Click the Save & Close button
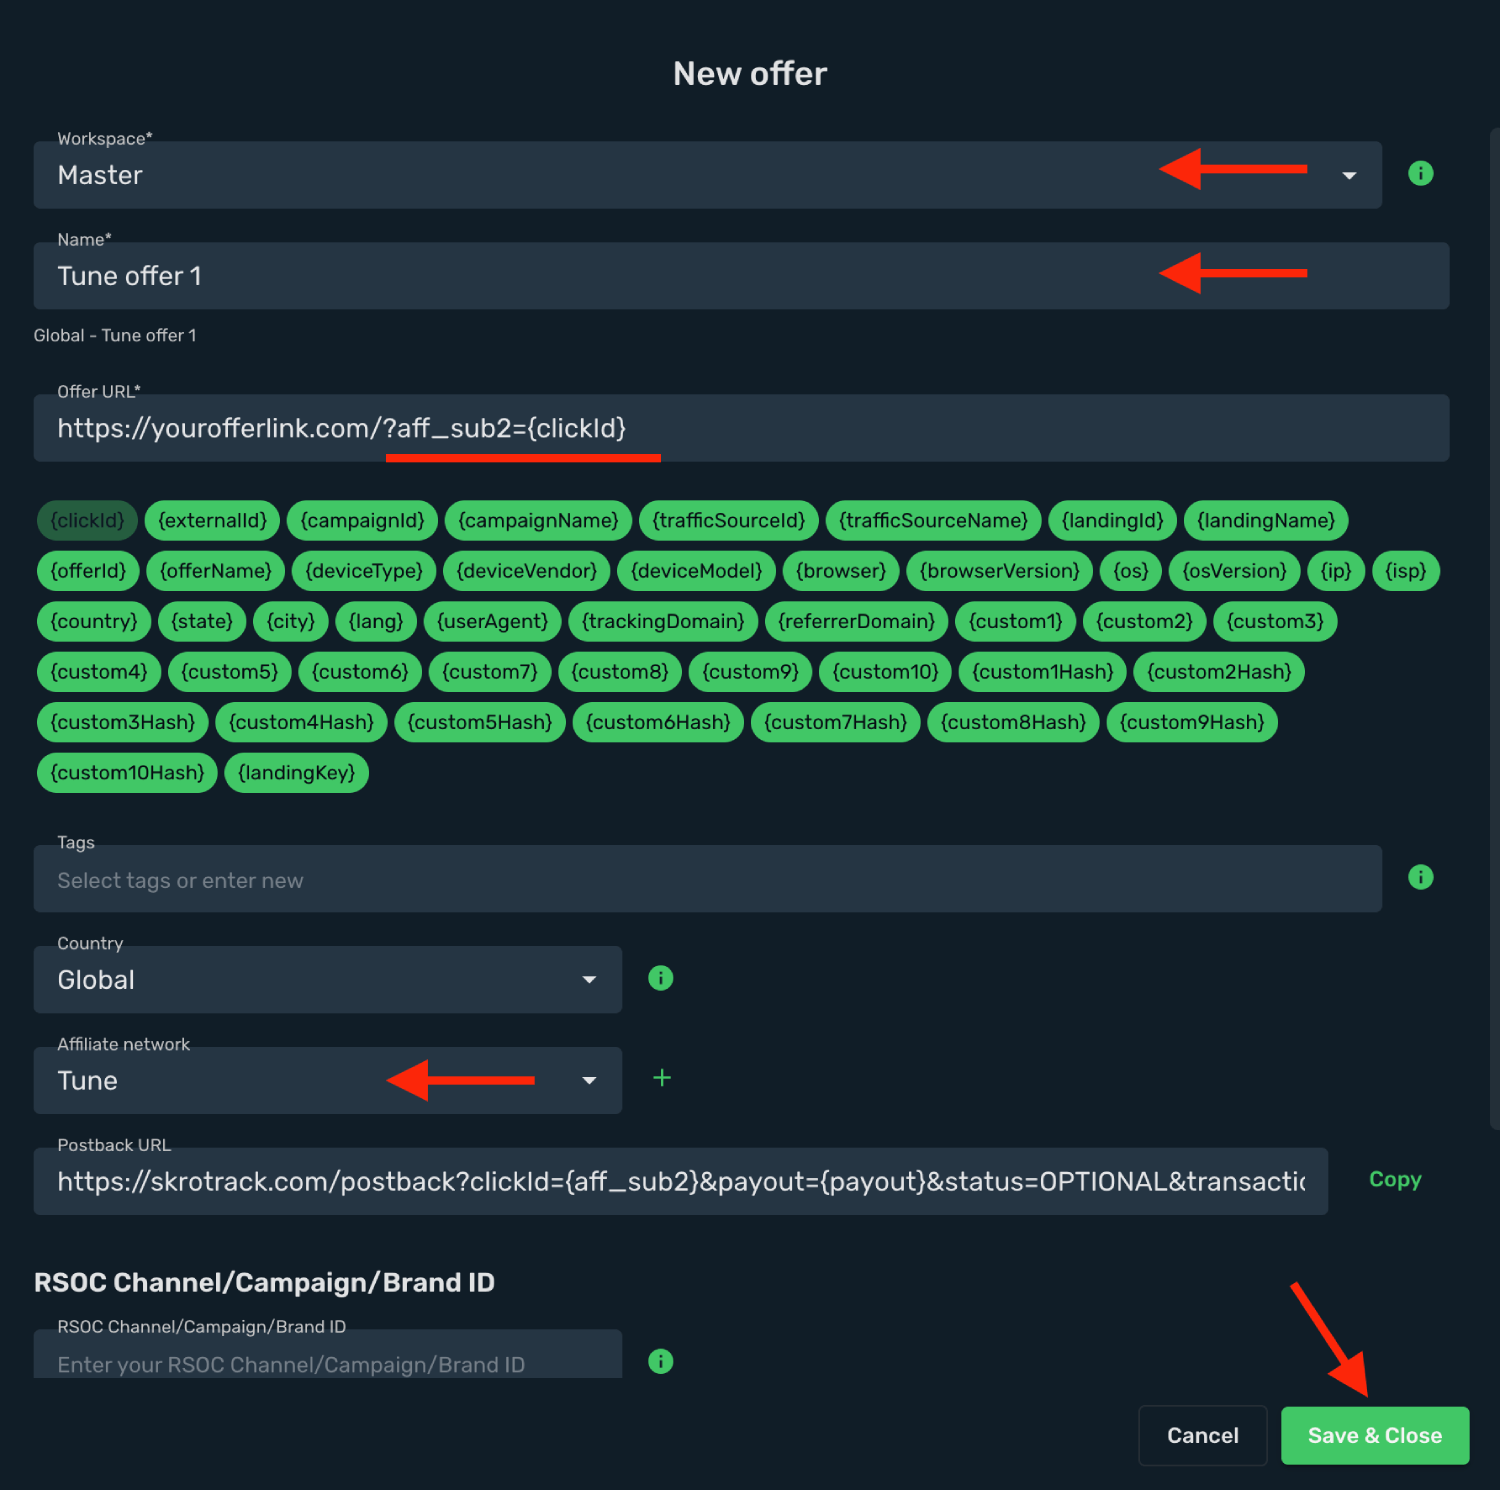The height and width of the screenshot is (1490, 1500). point(1375,1436)
